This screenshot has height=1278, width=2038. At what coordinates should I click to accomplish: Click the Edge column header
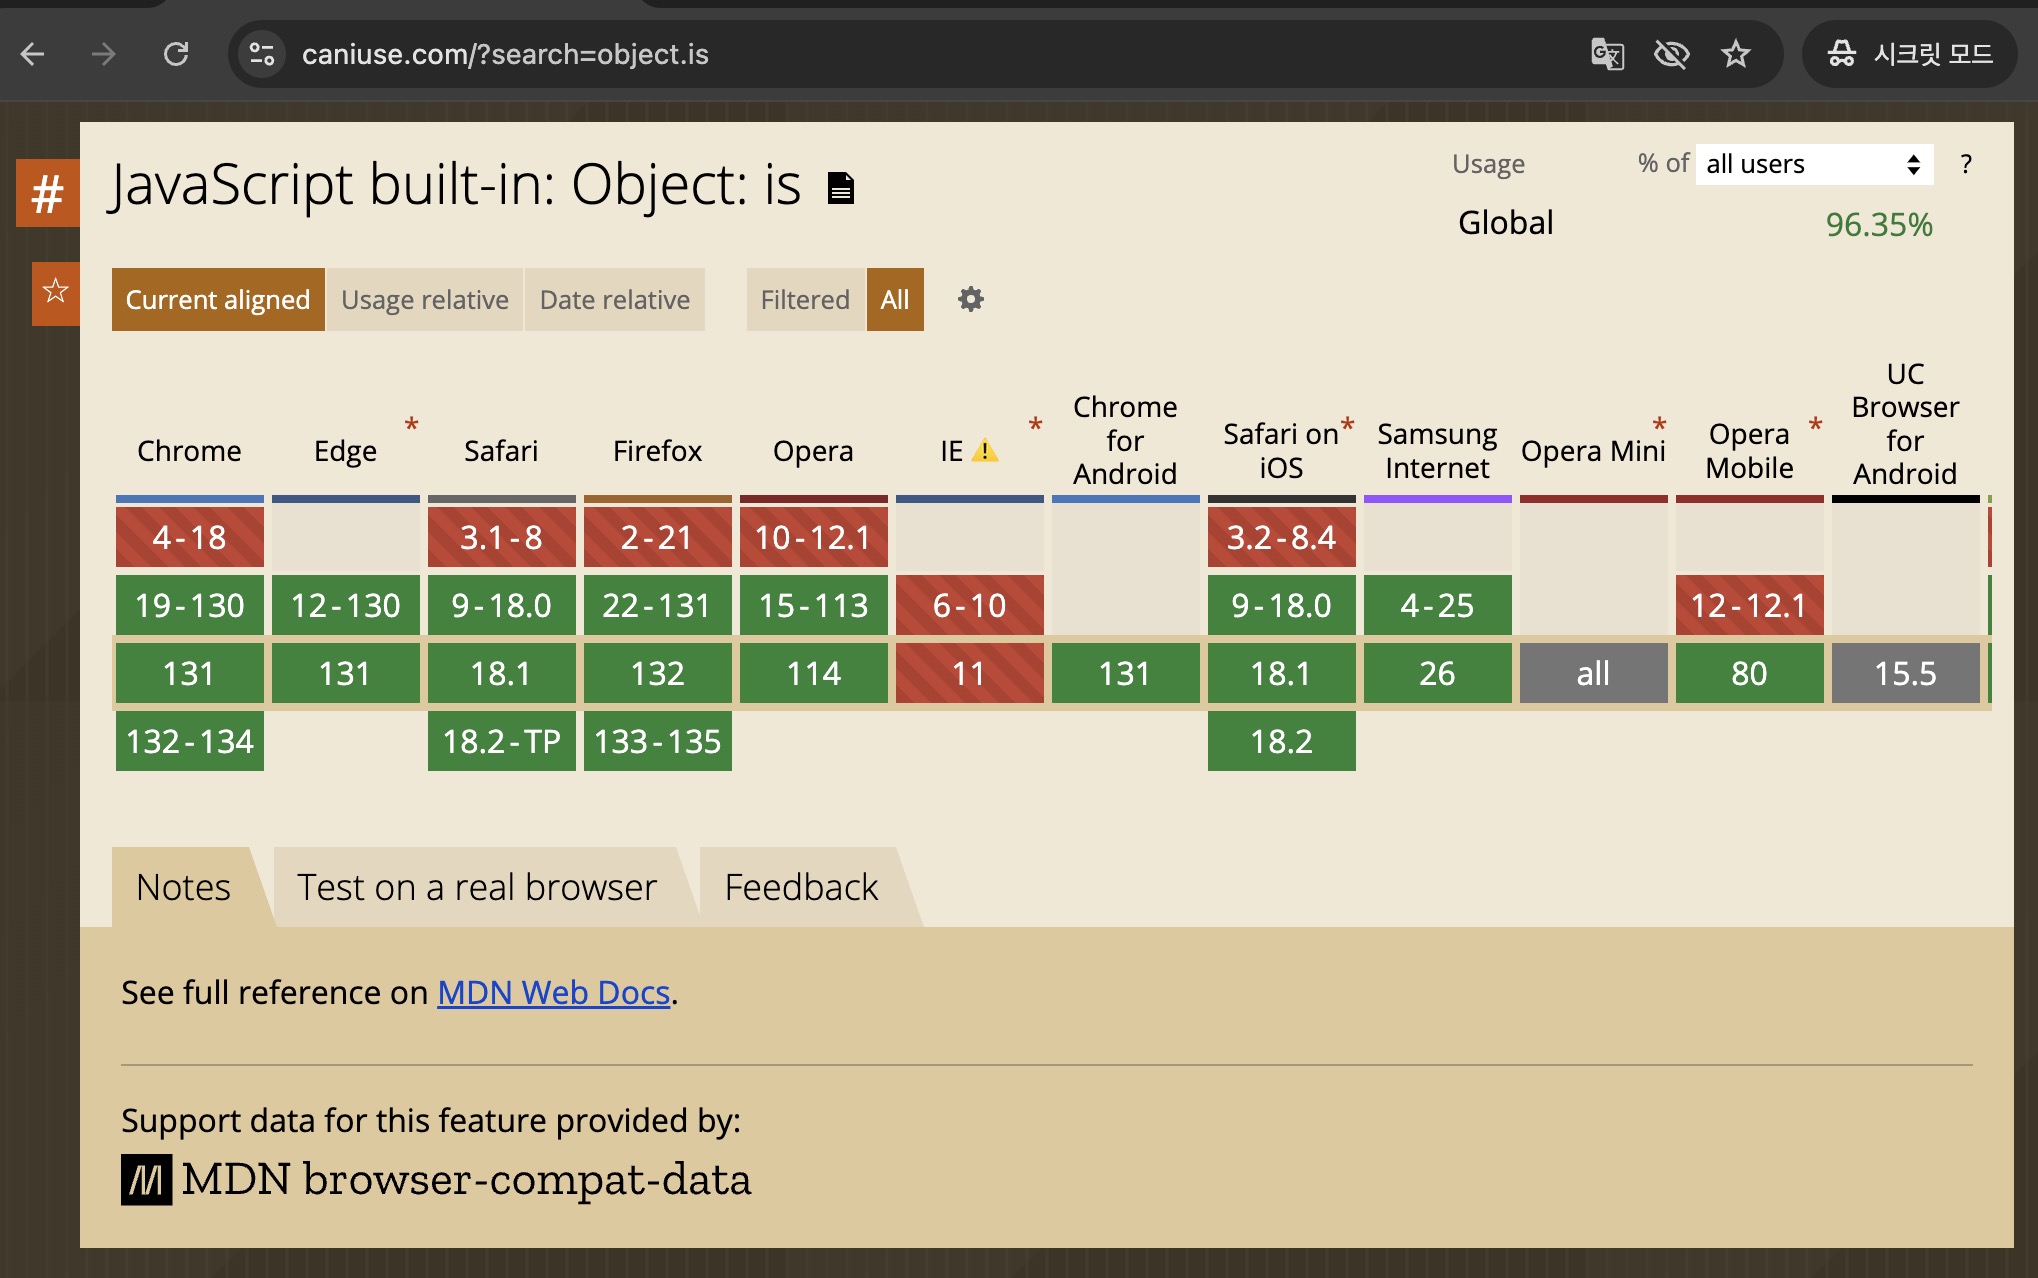pyautogui.click(x=345, y=451)
